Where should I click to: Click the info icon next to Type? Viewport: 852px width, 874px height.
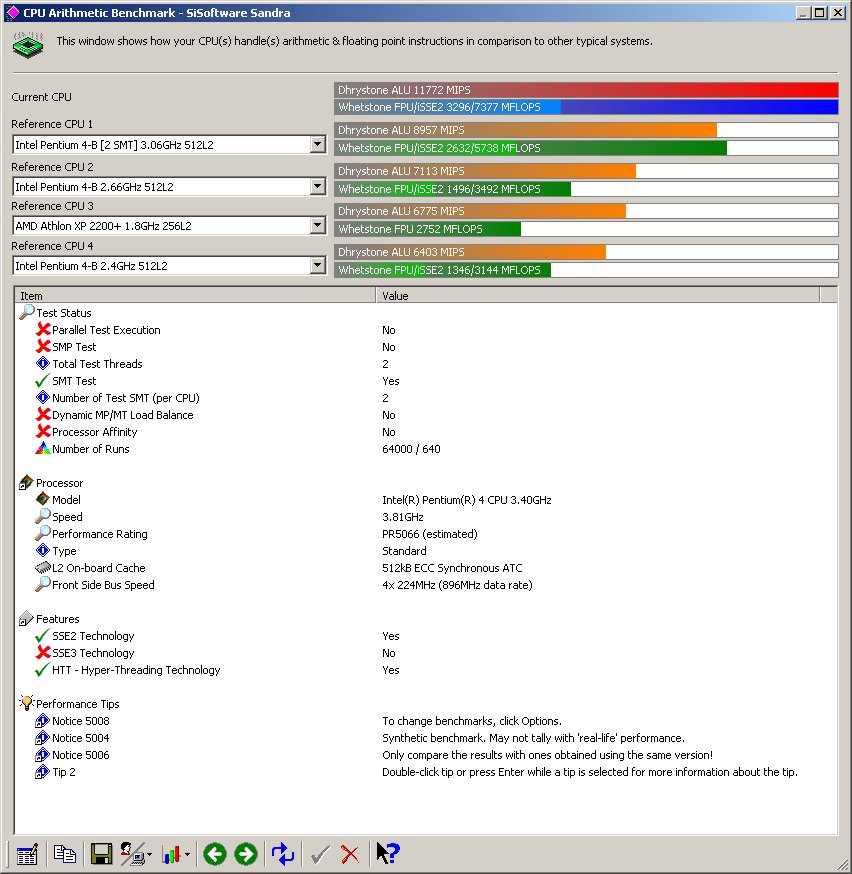43,551
